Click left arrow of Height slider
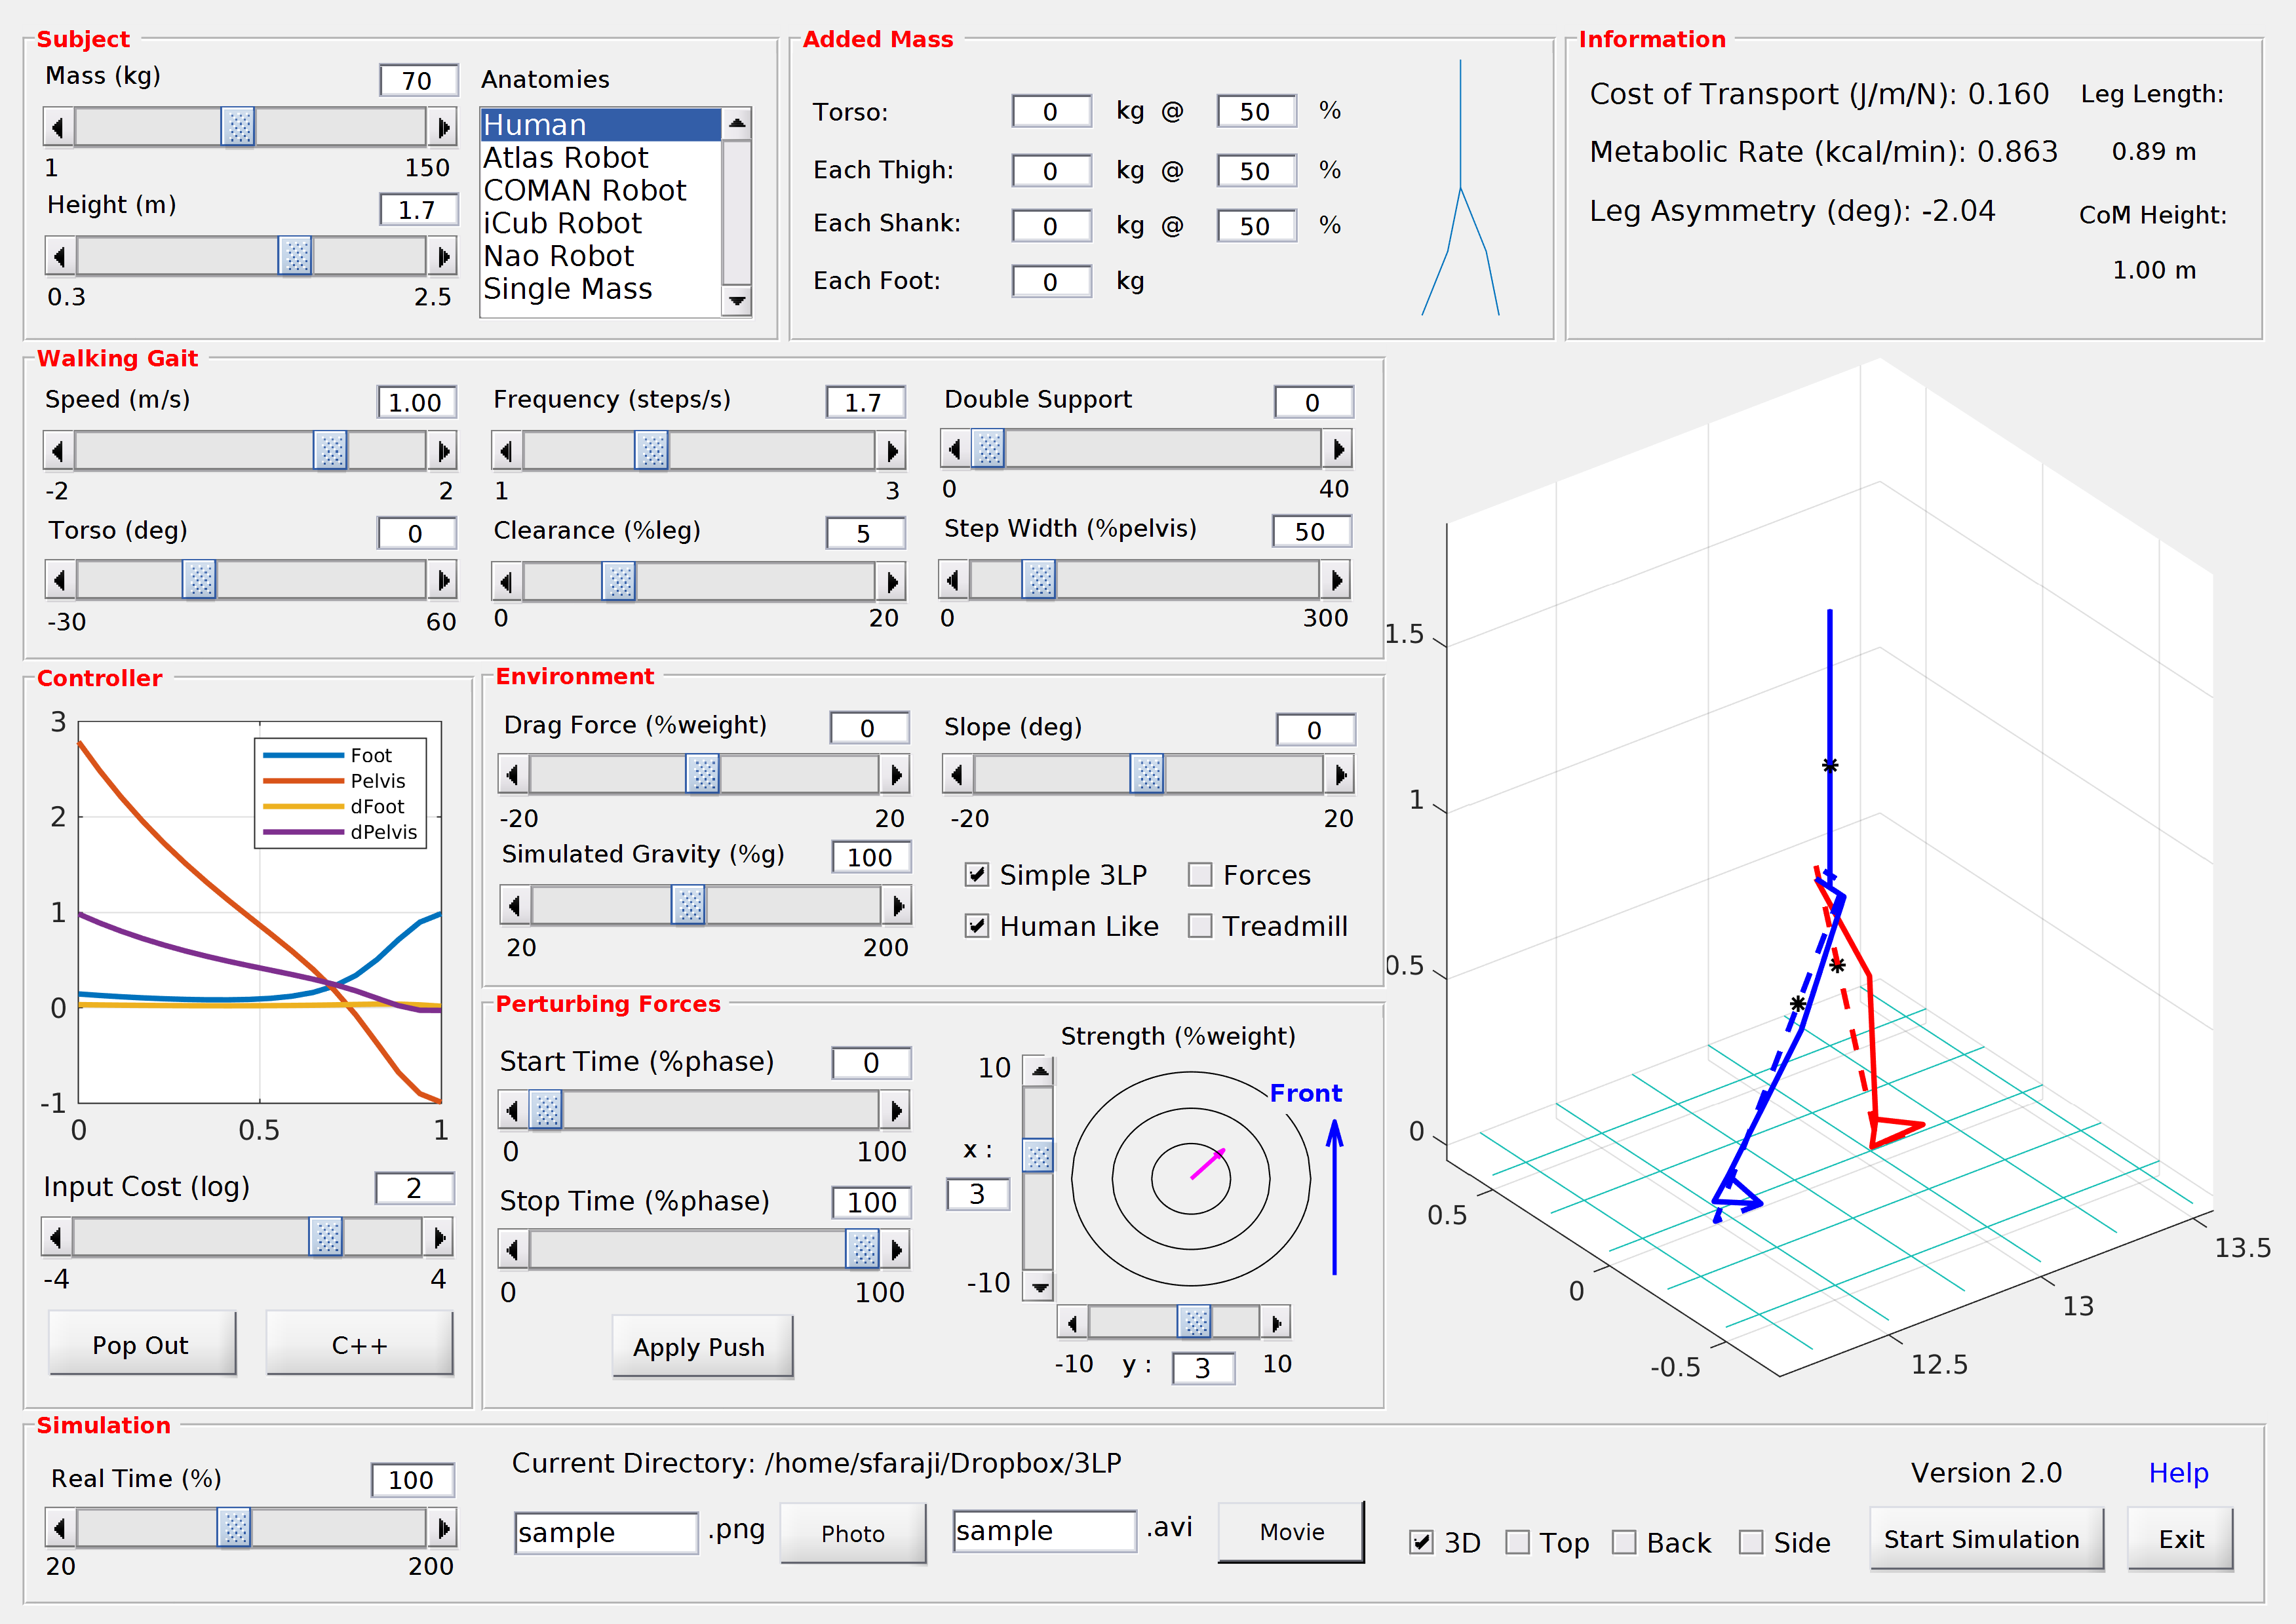Screen dimensions: 2296x1624 [60, 257]
